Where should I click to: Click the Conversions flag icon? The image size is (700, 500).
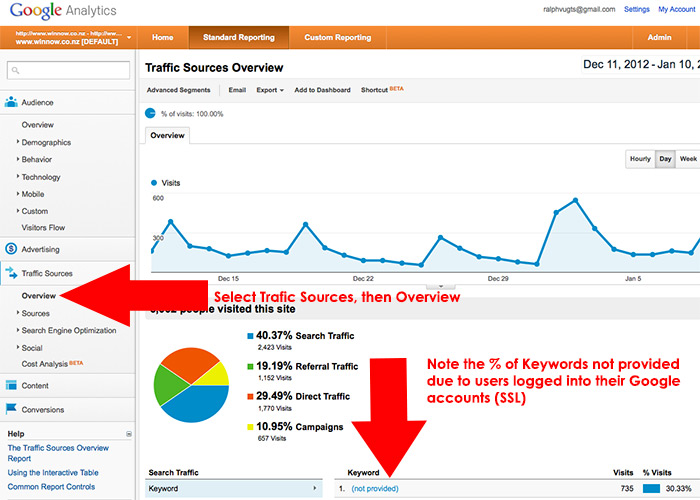click(x=11, y=408)
